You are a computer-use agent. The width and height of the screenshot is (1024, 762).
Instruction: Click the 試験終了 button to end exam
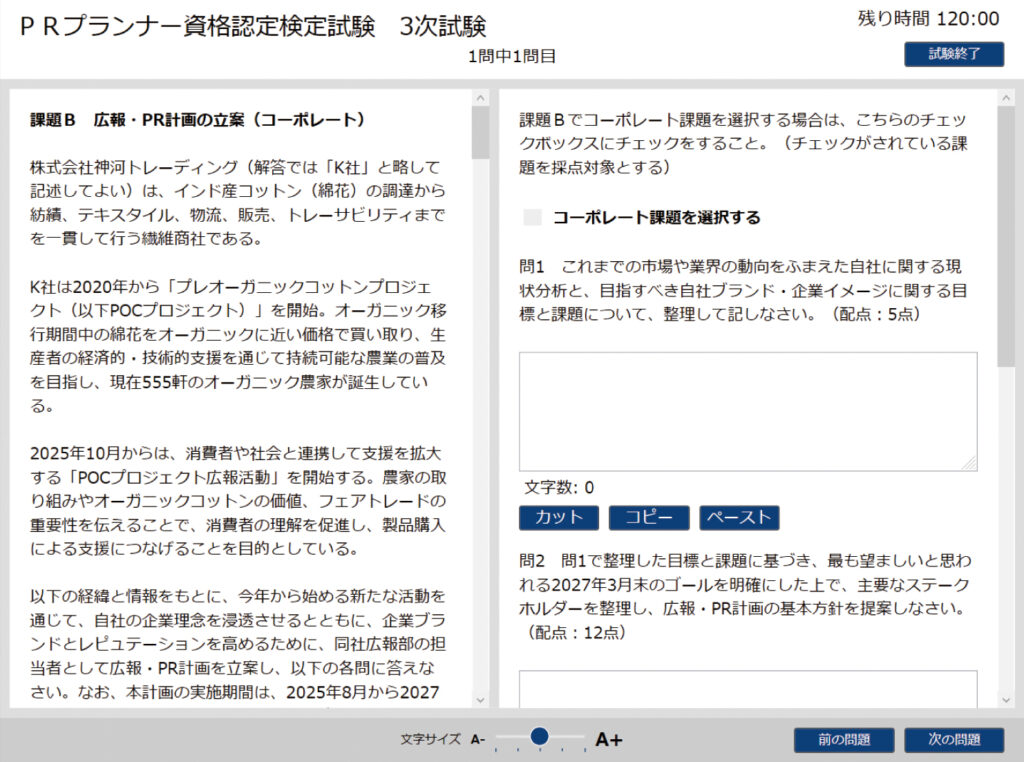[x=953, y=54]
